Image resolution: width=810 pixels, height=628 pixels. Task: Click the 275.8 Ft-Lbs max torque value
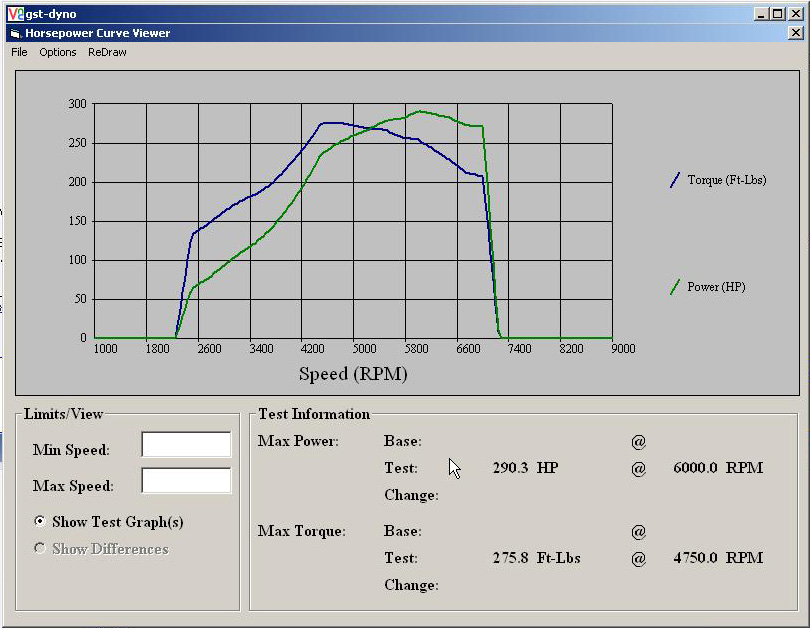click(x=537, y=558)
